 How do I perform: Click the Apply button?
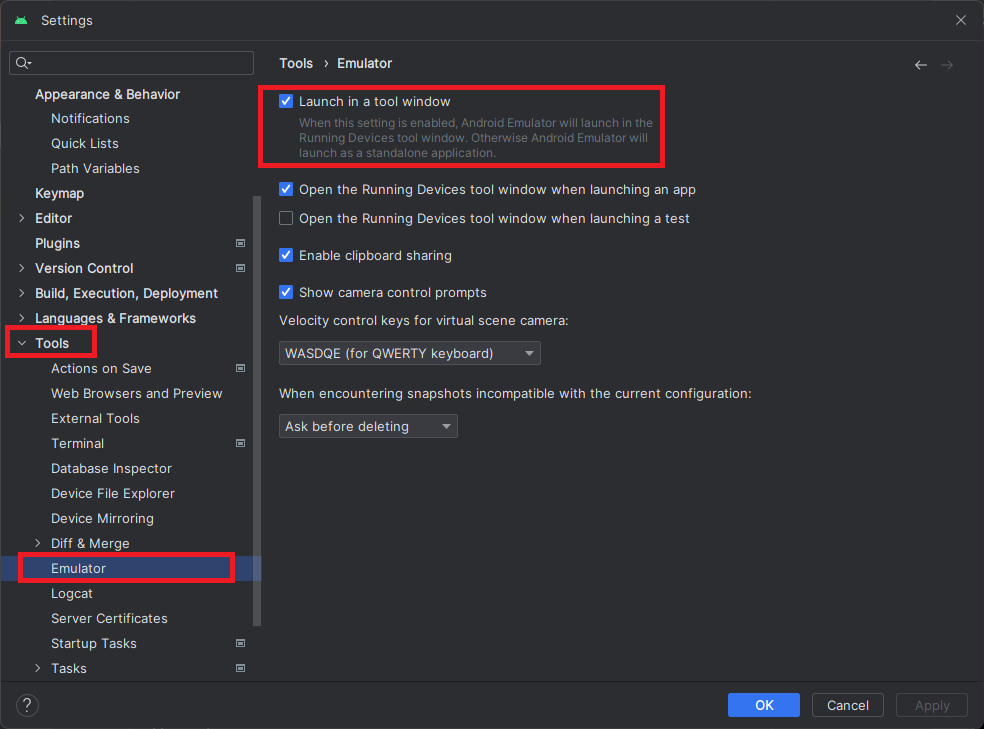932,705
